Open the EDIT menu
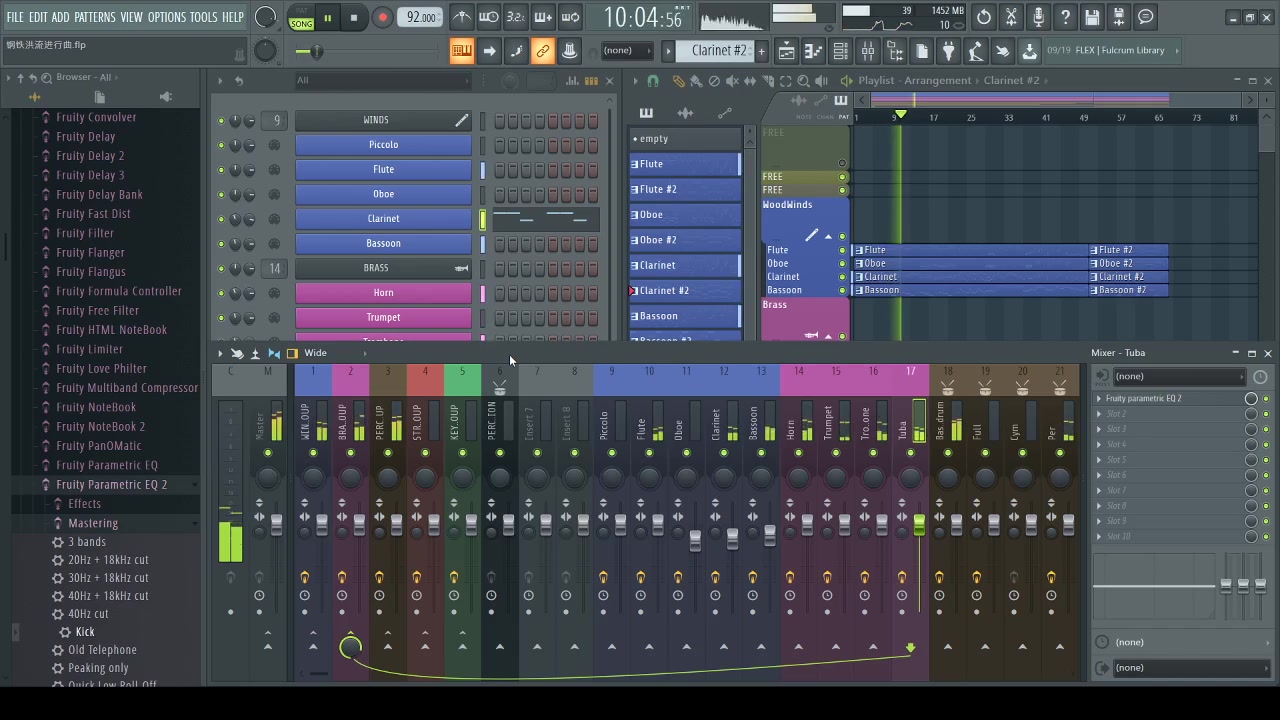The width and height of the screenshot is (1280, 720). click(x=38, y=17)
